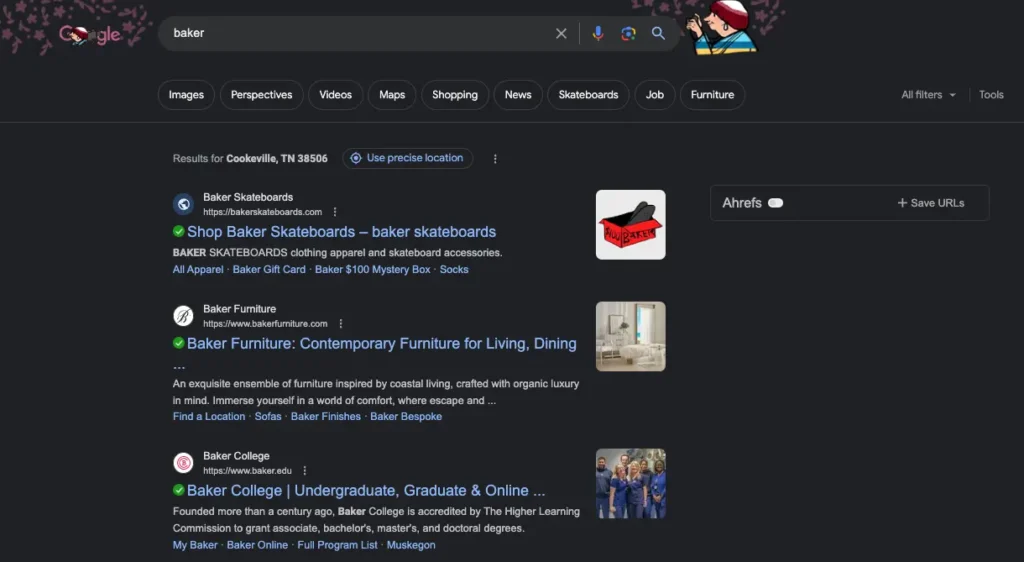Clear the search box with the X icon
The image size is (1024, 562).
coord(561,33)
